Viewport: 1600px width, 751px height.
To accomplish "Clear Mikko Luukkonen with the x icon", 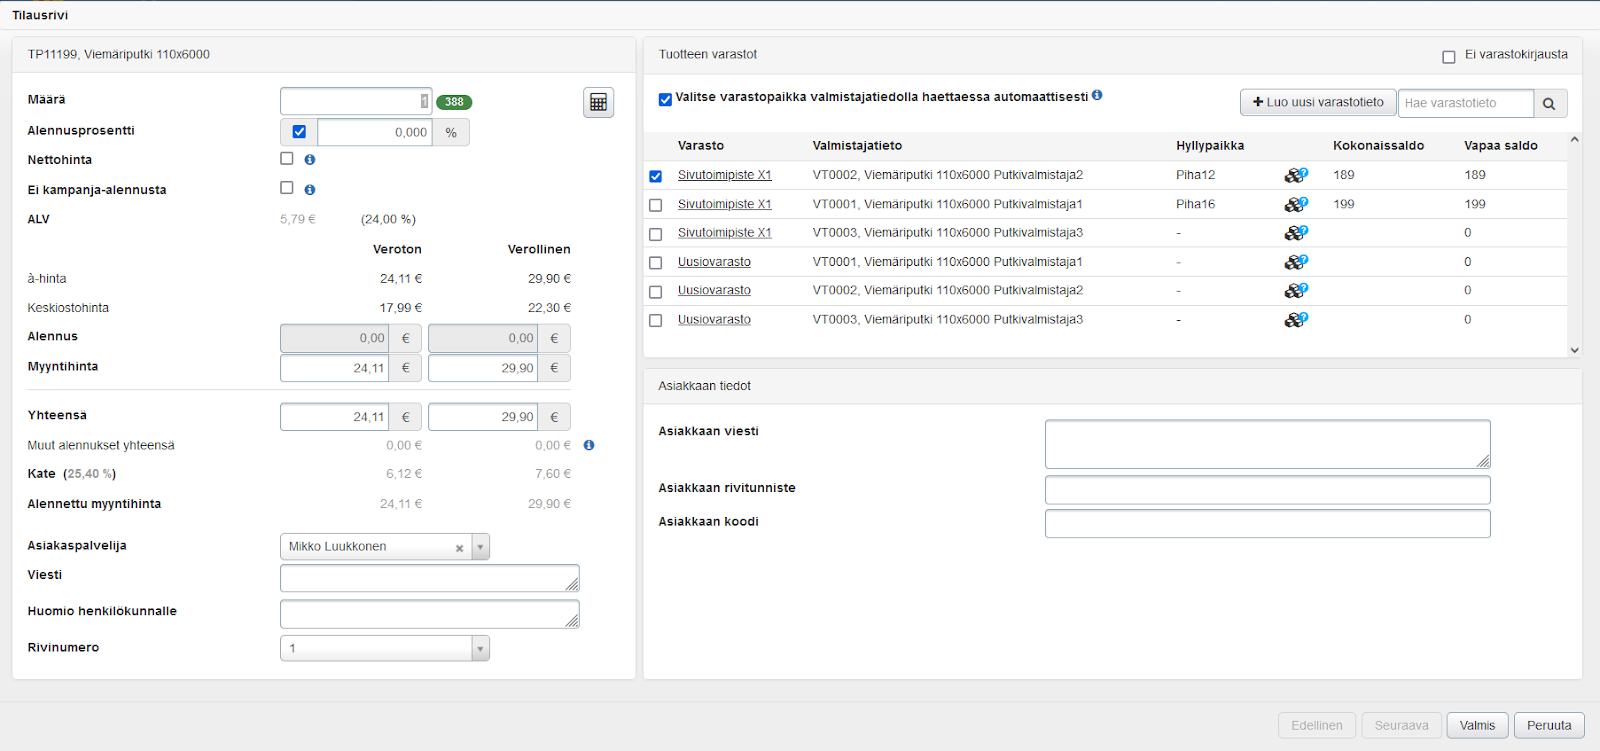I will 459,548.
